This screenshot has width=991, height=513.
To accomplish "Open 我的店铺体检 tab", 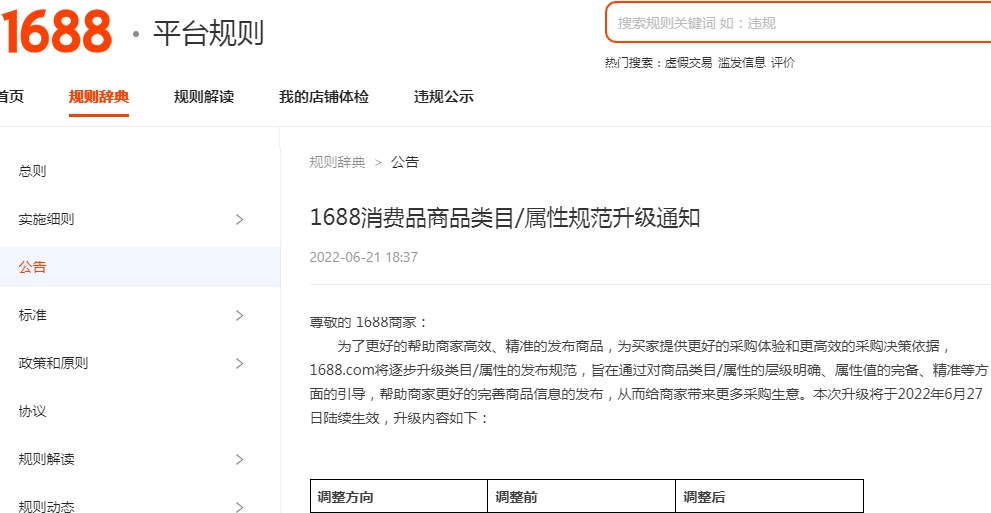I will point(324,97).
